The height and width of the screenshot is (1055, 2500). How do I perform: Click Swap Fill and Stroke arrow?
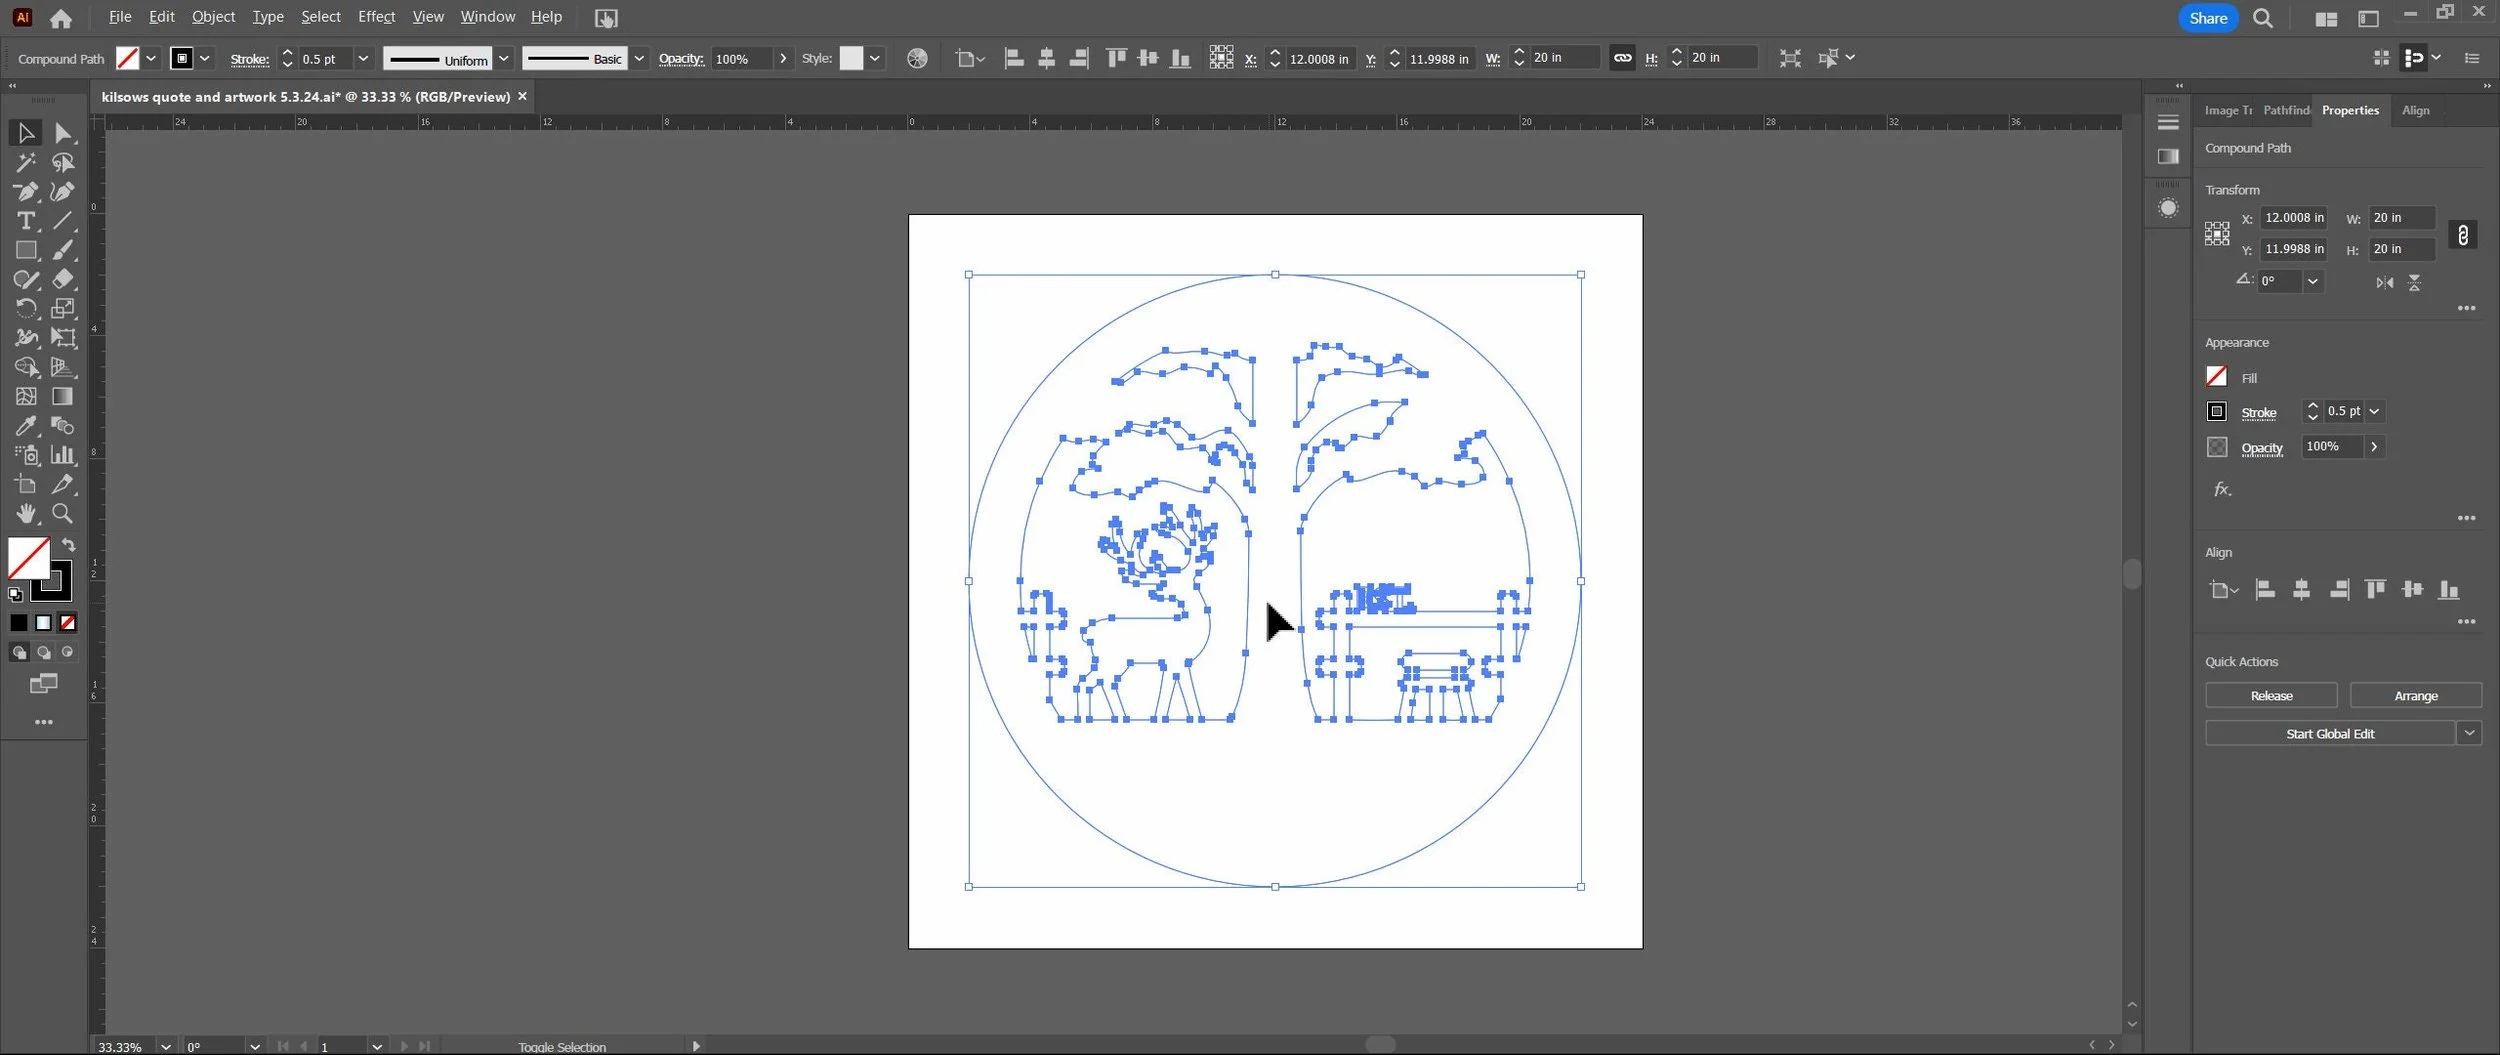click(x=68, y=545)
